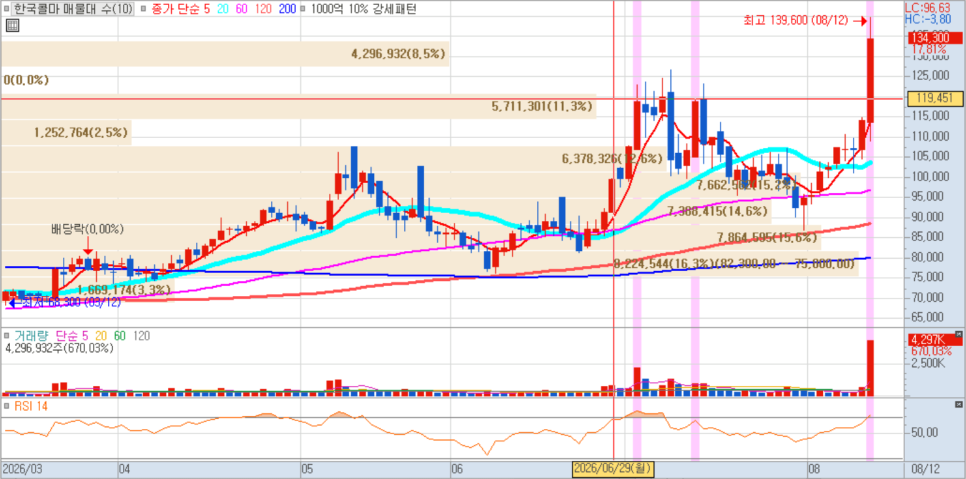Select the 한국콜마 매물대 수(10) indicator label
The height and width of the screenshot is (479, 966).
[72, 9]
